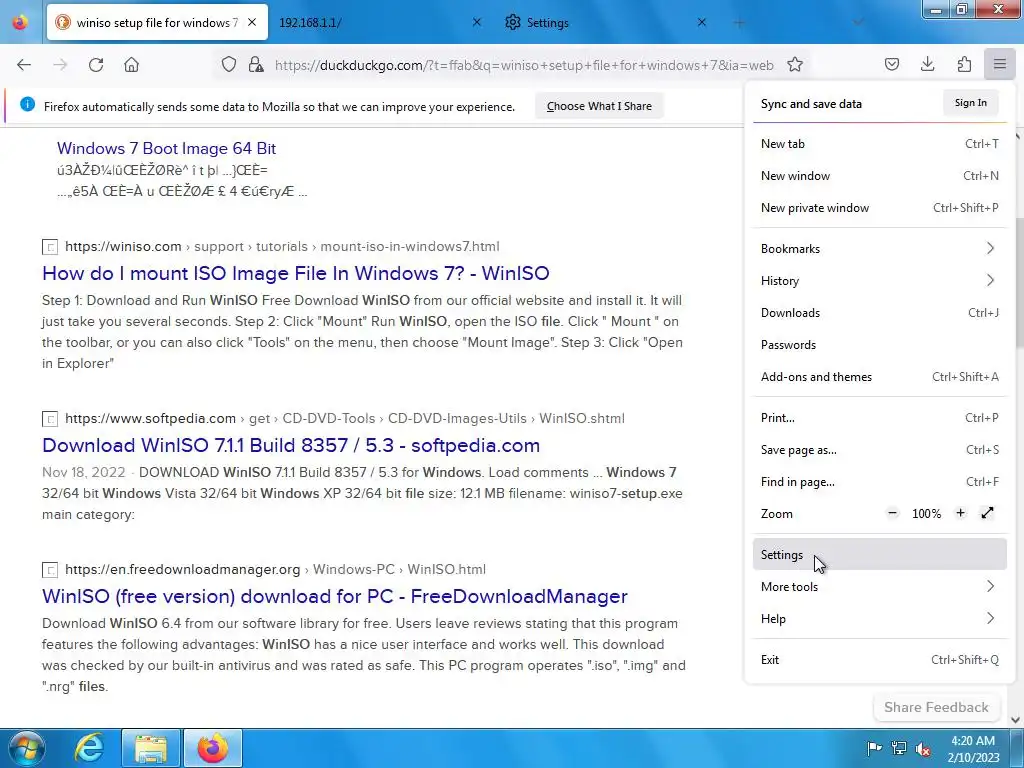Viewport: 1024px width, 768px height.
Task: Choose Exit to quit Firefox
Action: pos(879,660)
